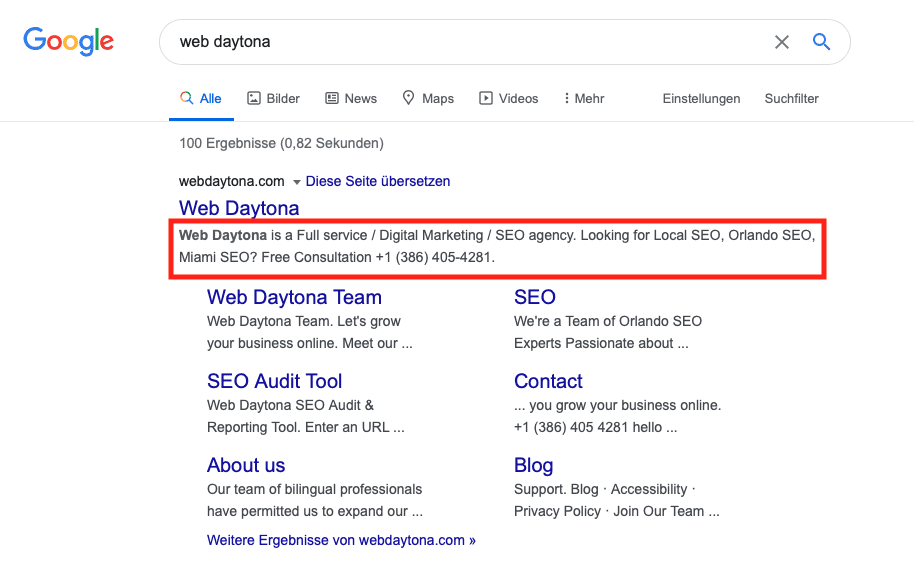
Task: Open the 'Web Daytona Team' sitelink
Action: (294, 297)
